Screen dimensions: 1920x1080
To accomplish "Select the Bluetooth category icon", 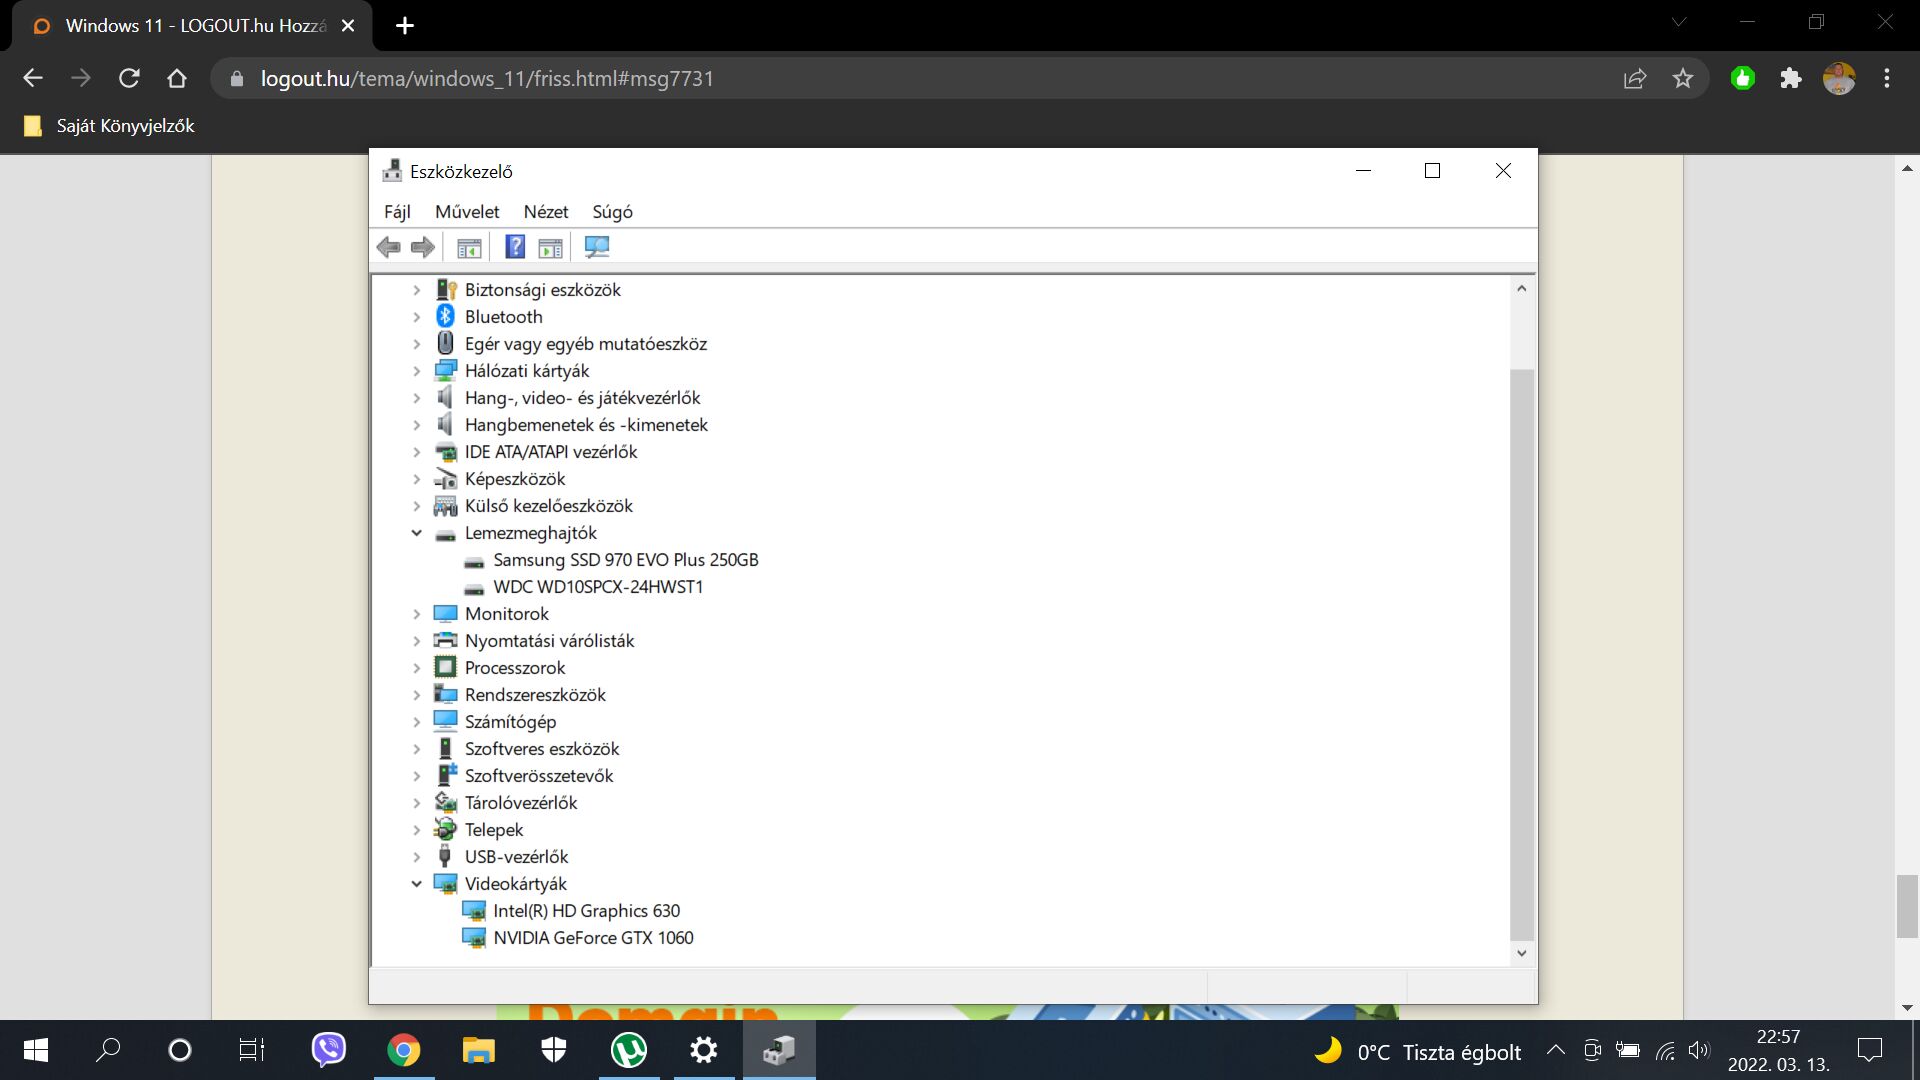I will (446, 316).
